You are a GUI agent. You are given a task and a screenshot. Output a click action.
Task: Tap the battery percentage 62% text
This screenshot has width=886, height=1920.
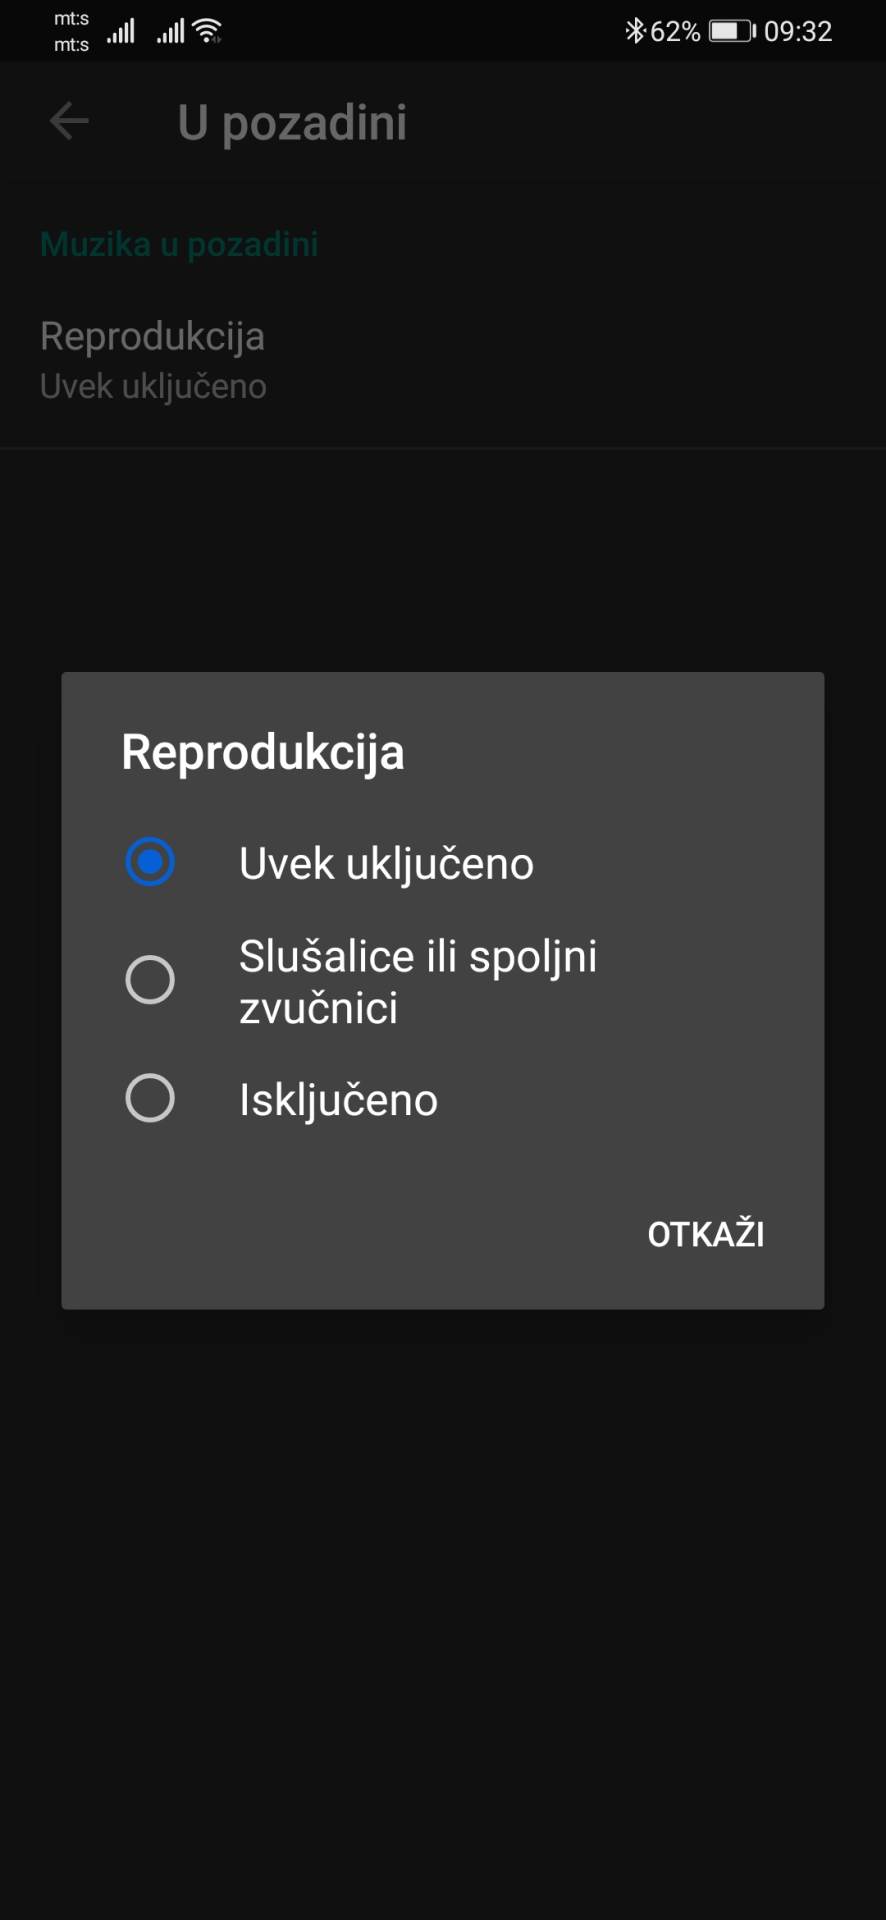coord(675,30)
